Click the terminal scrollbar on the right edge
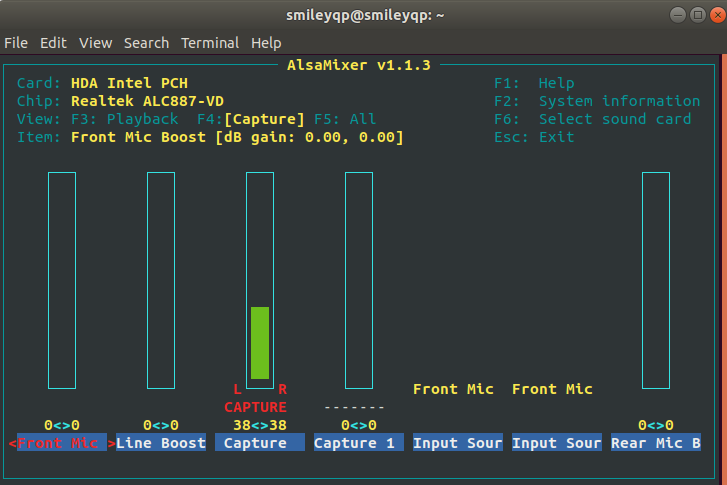 pyautogui.click(x=724, y=269)
